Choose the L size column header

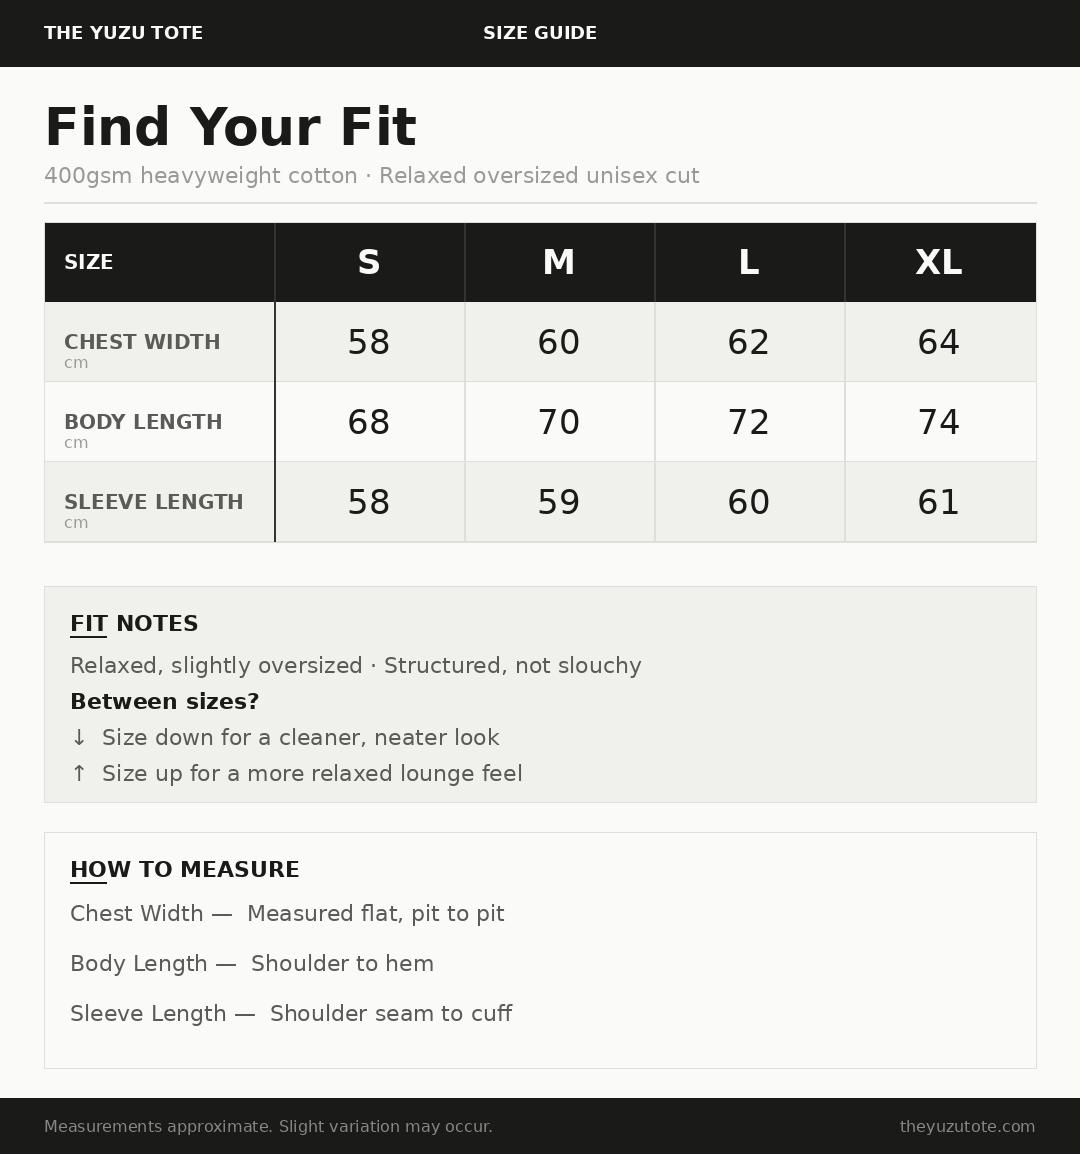[x=749, y=263]
